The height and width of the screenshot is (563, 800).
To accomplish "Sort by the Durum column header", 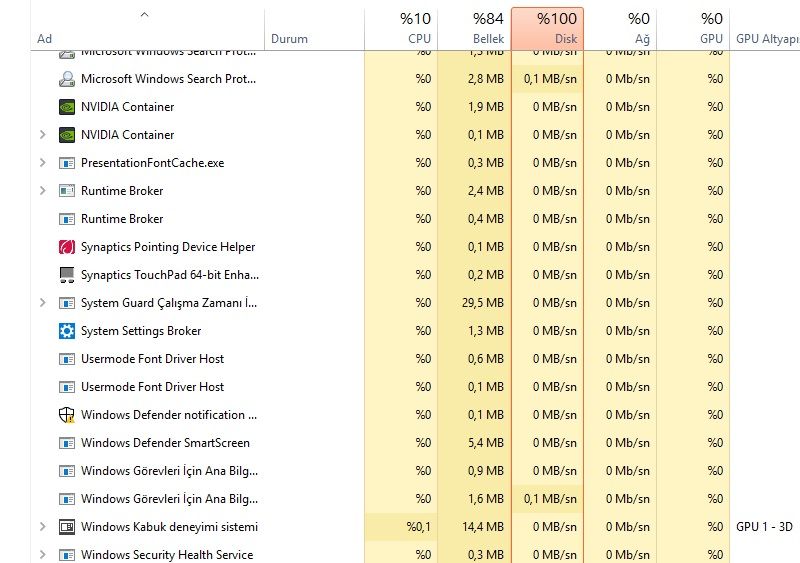I will pos(314,29).
